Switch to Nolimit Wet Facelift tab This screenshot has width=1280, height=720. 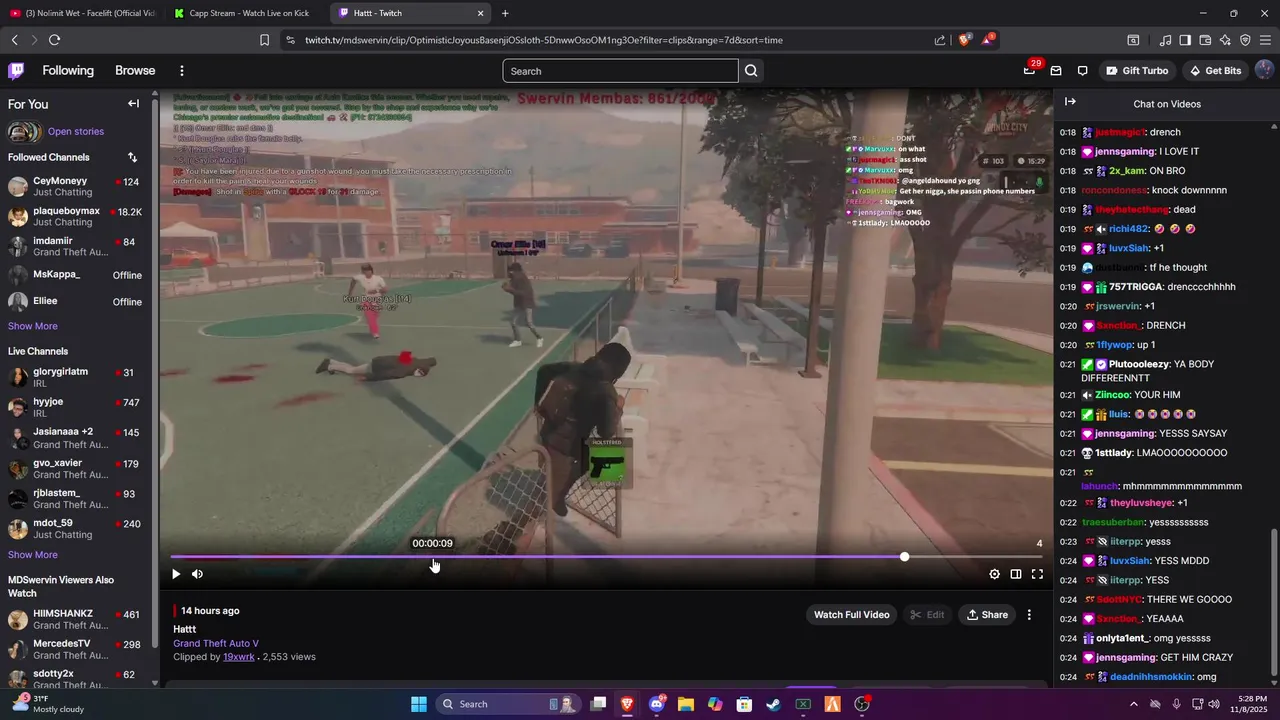click(82, 13)
